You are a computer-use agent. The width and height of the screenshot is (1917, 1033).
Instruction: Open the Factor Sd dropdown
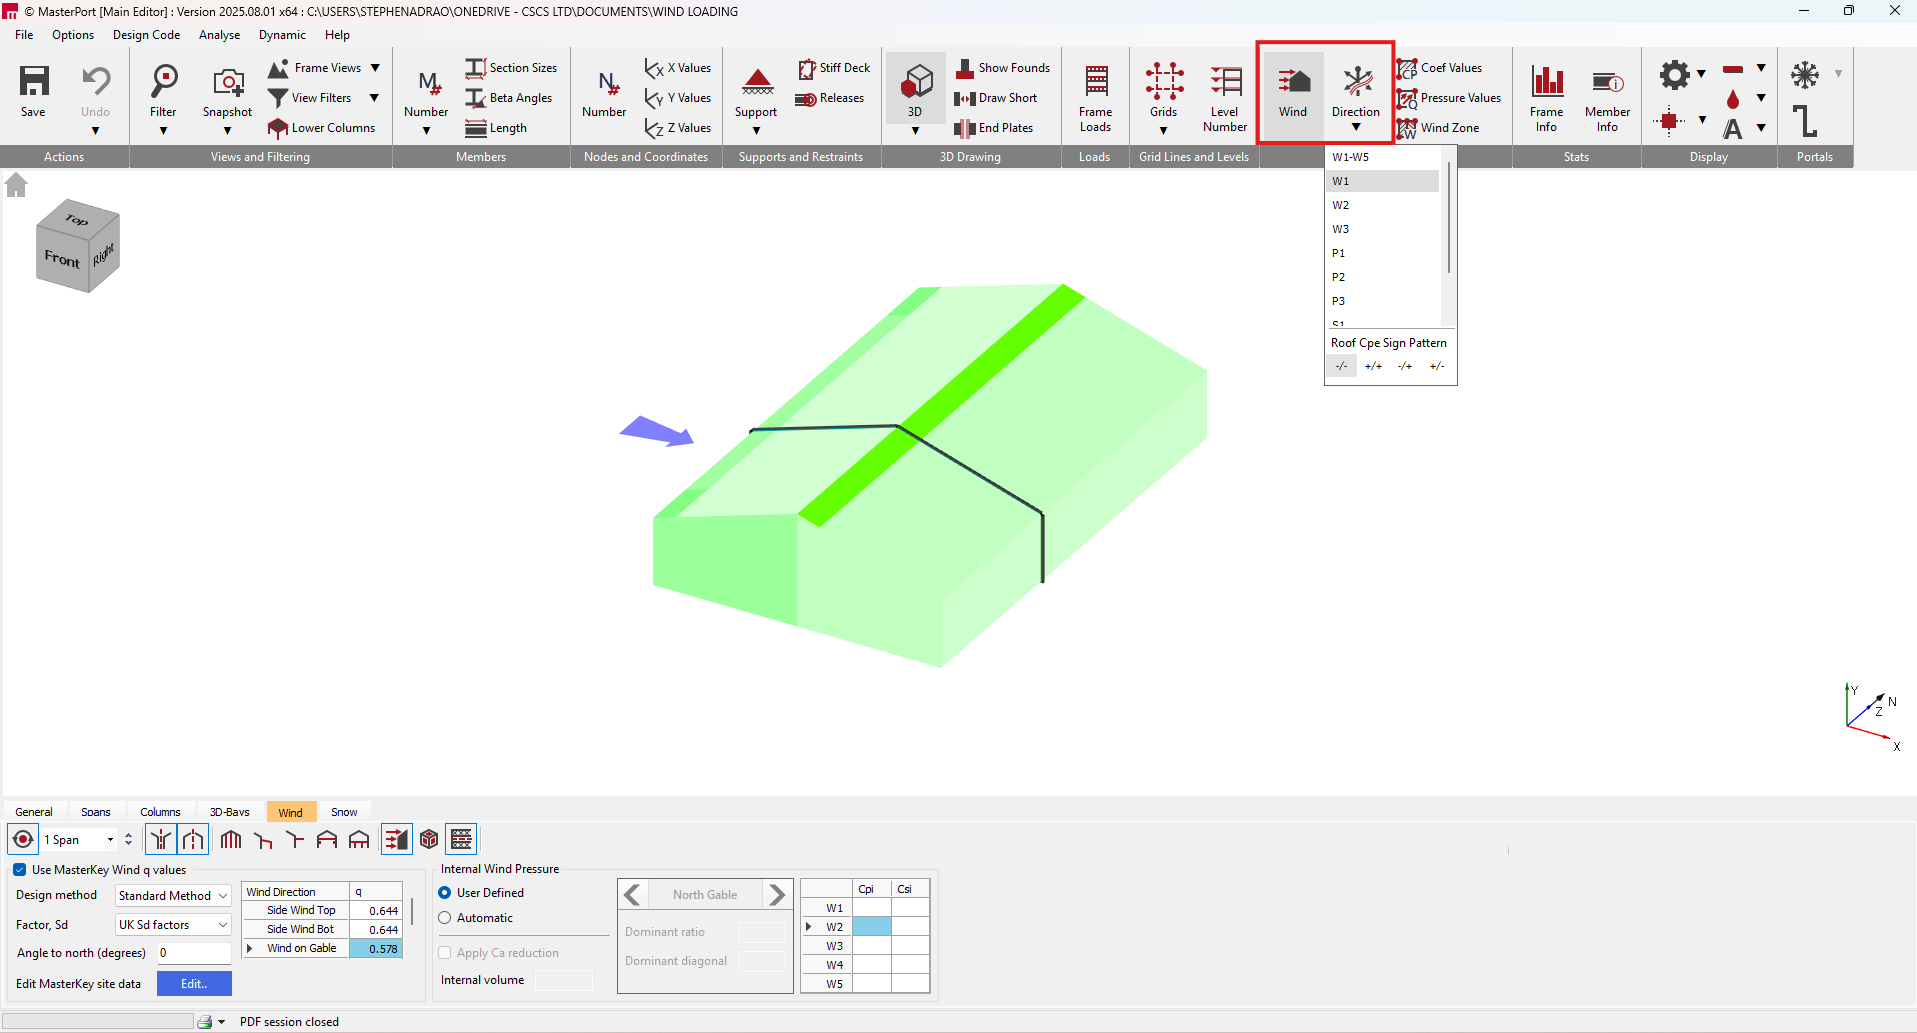[173, 925]
